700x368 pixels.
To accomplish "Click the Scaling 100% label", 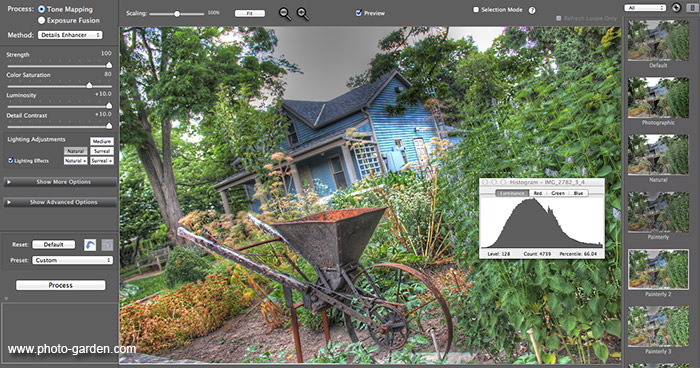I will 214,13.
